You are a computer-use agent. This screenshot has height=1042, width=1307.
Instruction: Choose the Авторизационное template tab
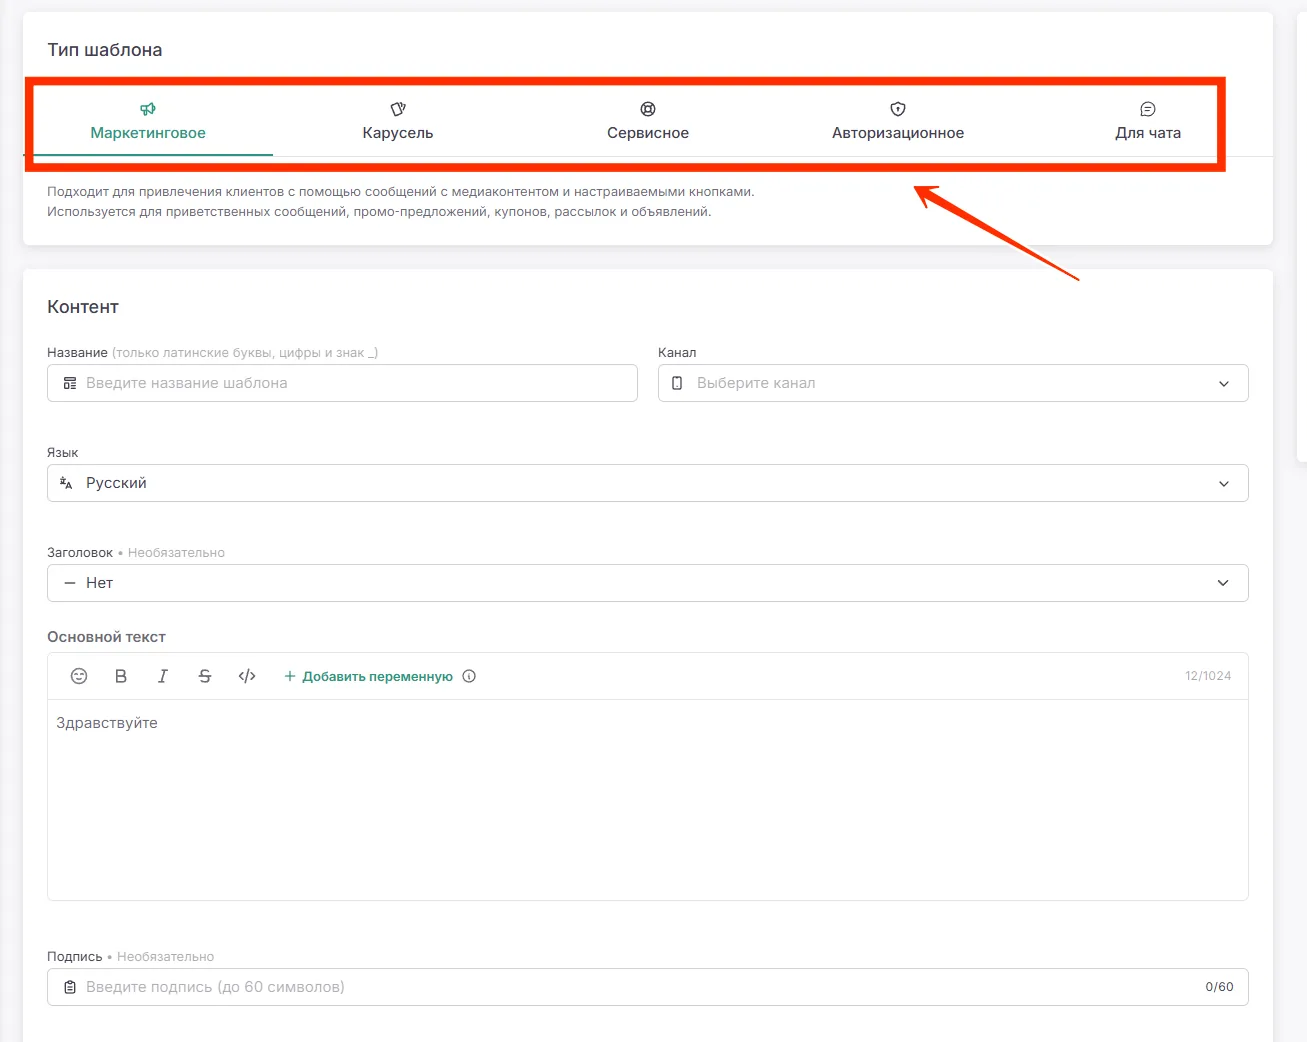coord(898,121)
